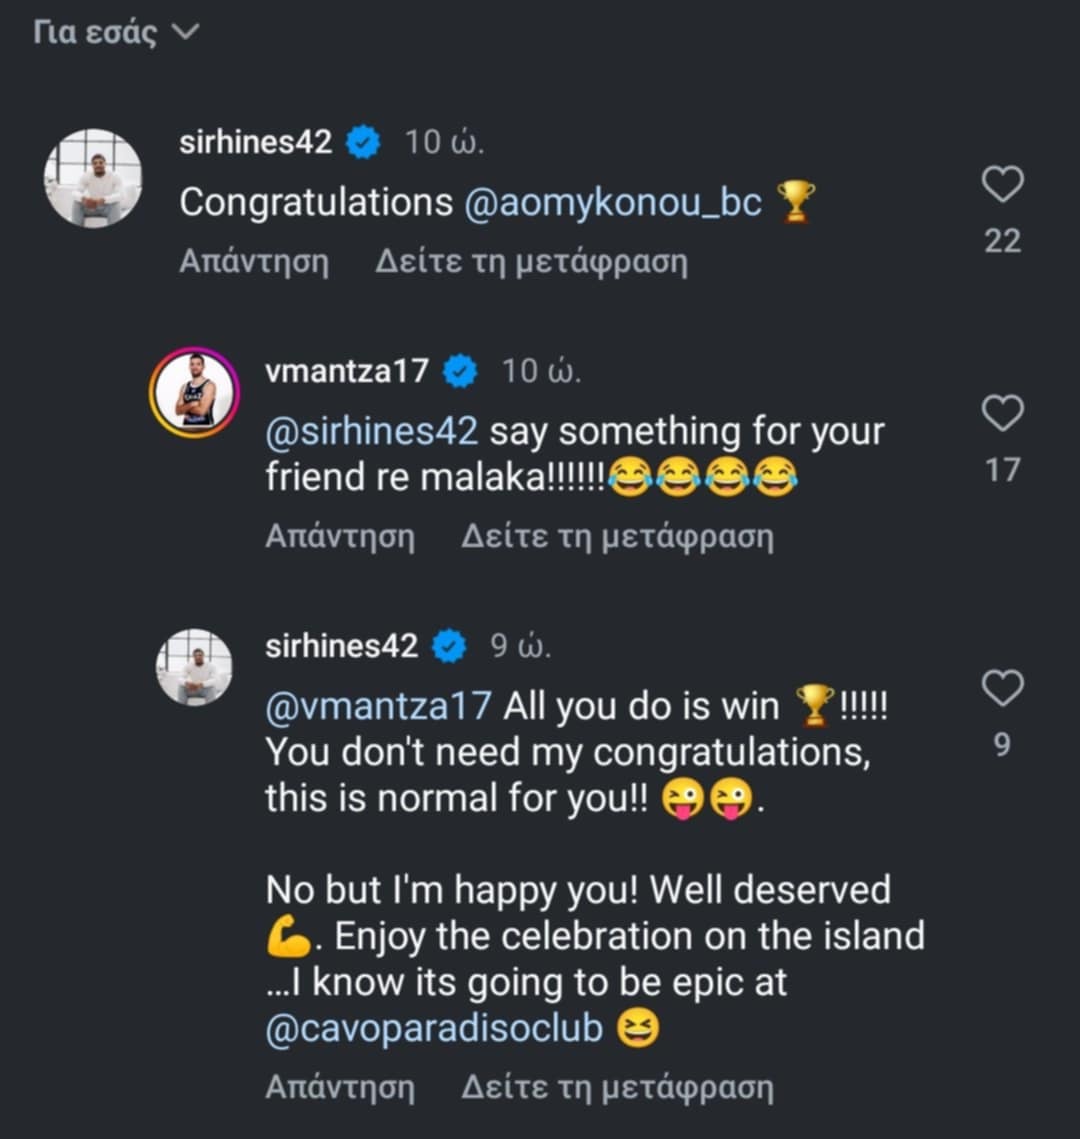Like vmantza17's reply comment

(x=1002, y=413)
